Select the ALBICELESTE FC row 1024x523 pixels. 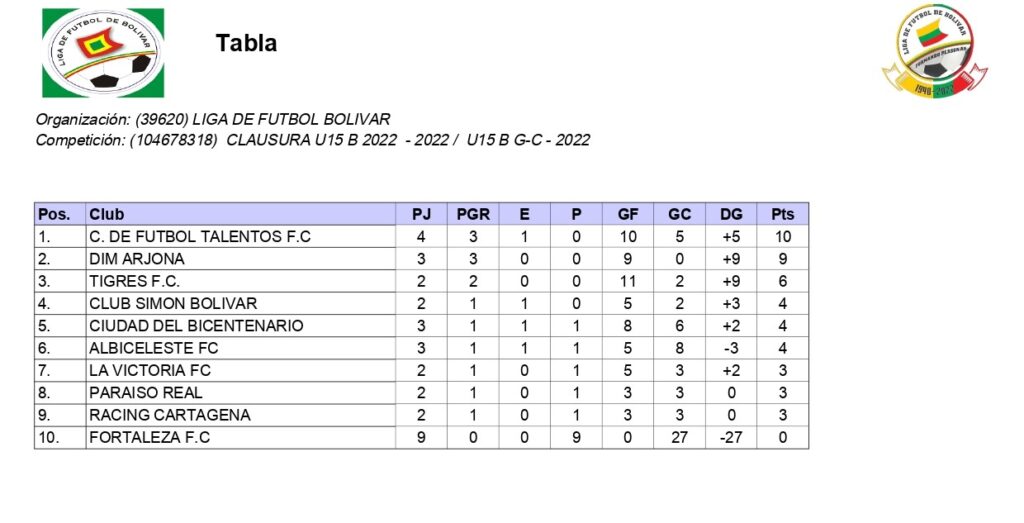tap(153, 348)
